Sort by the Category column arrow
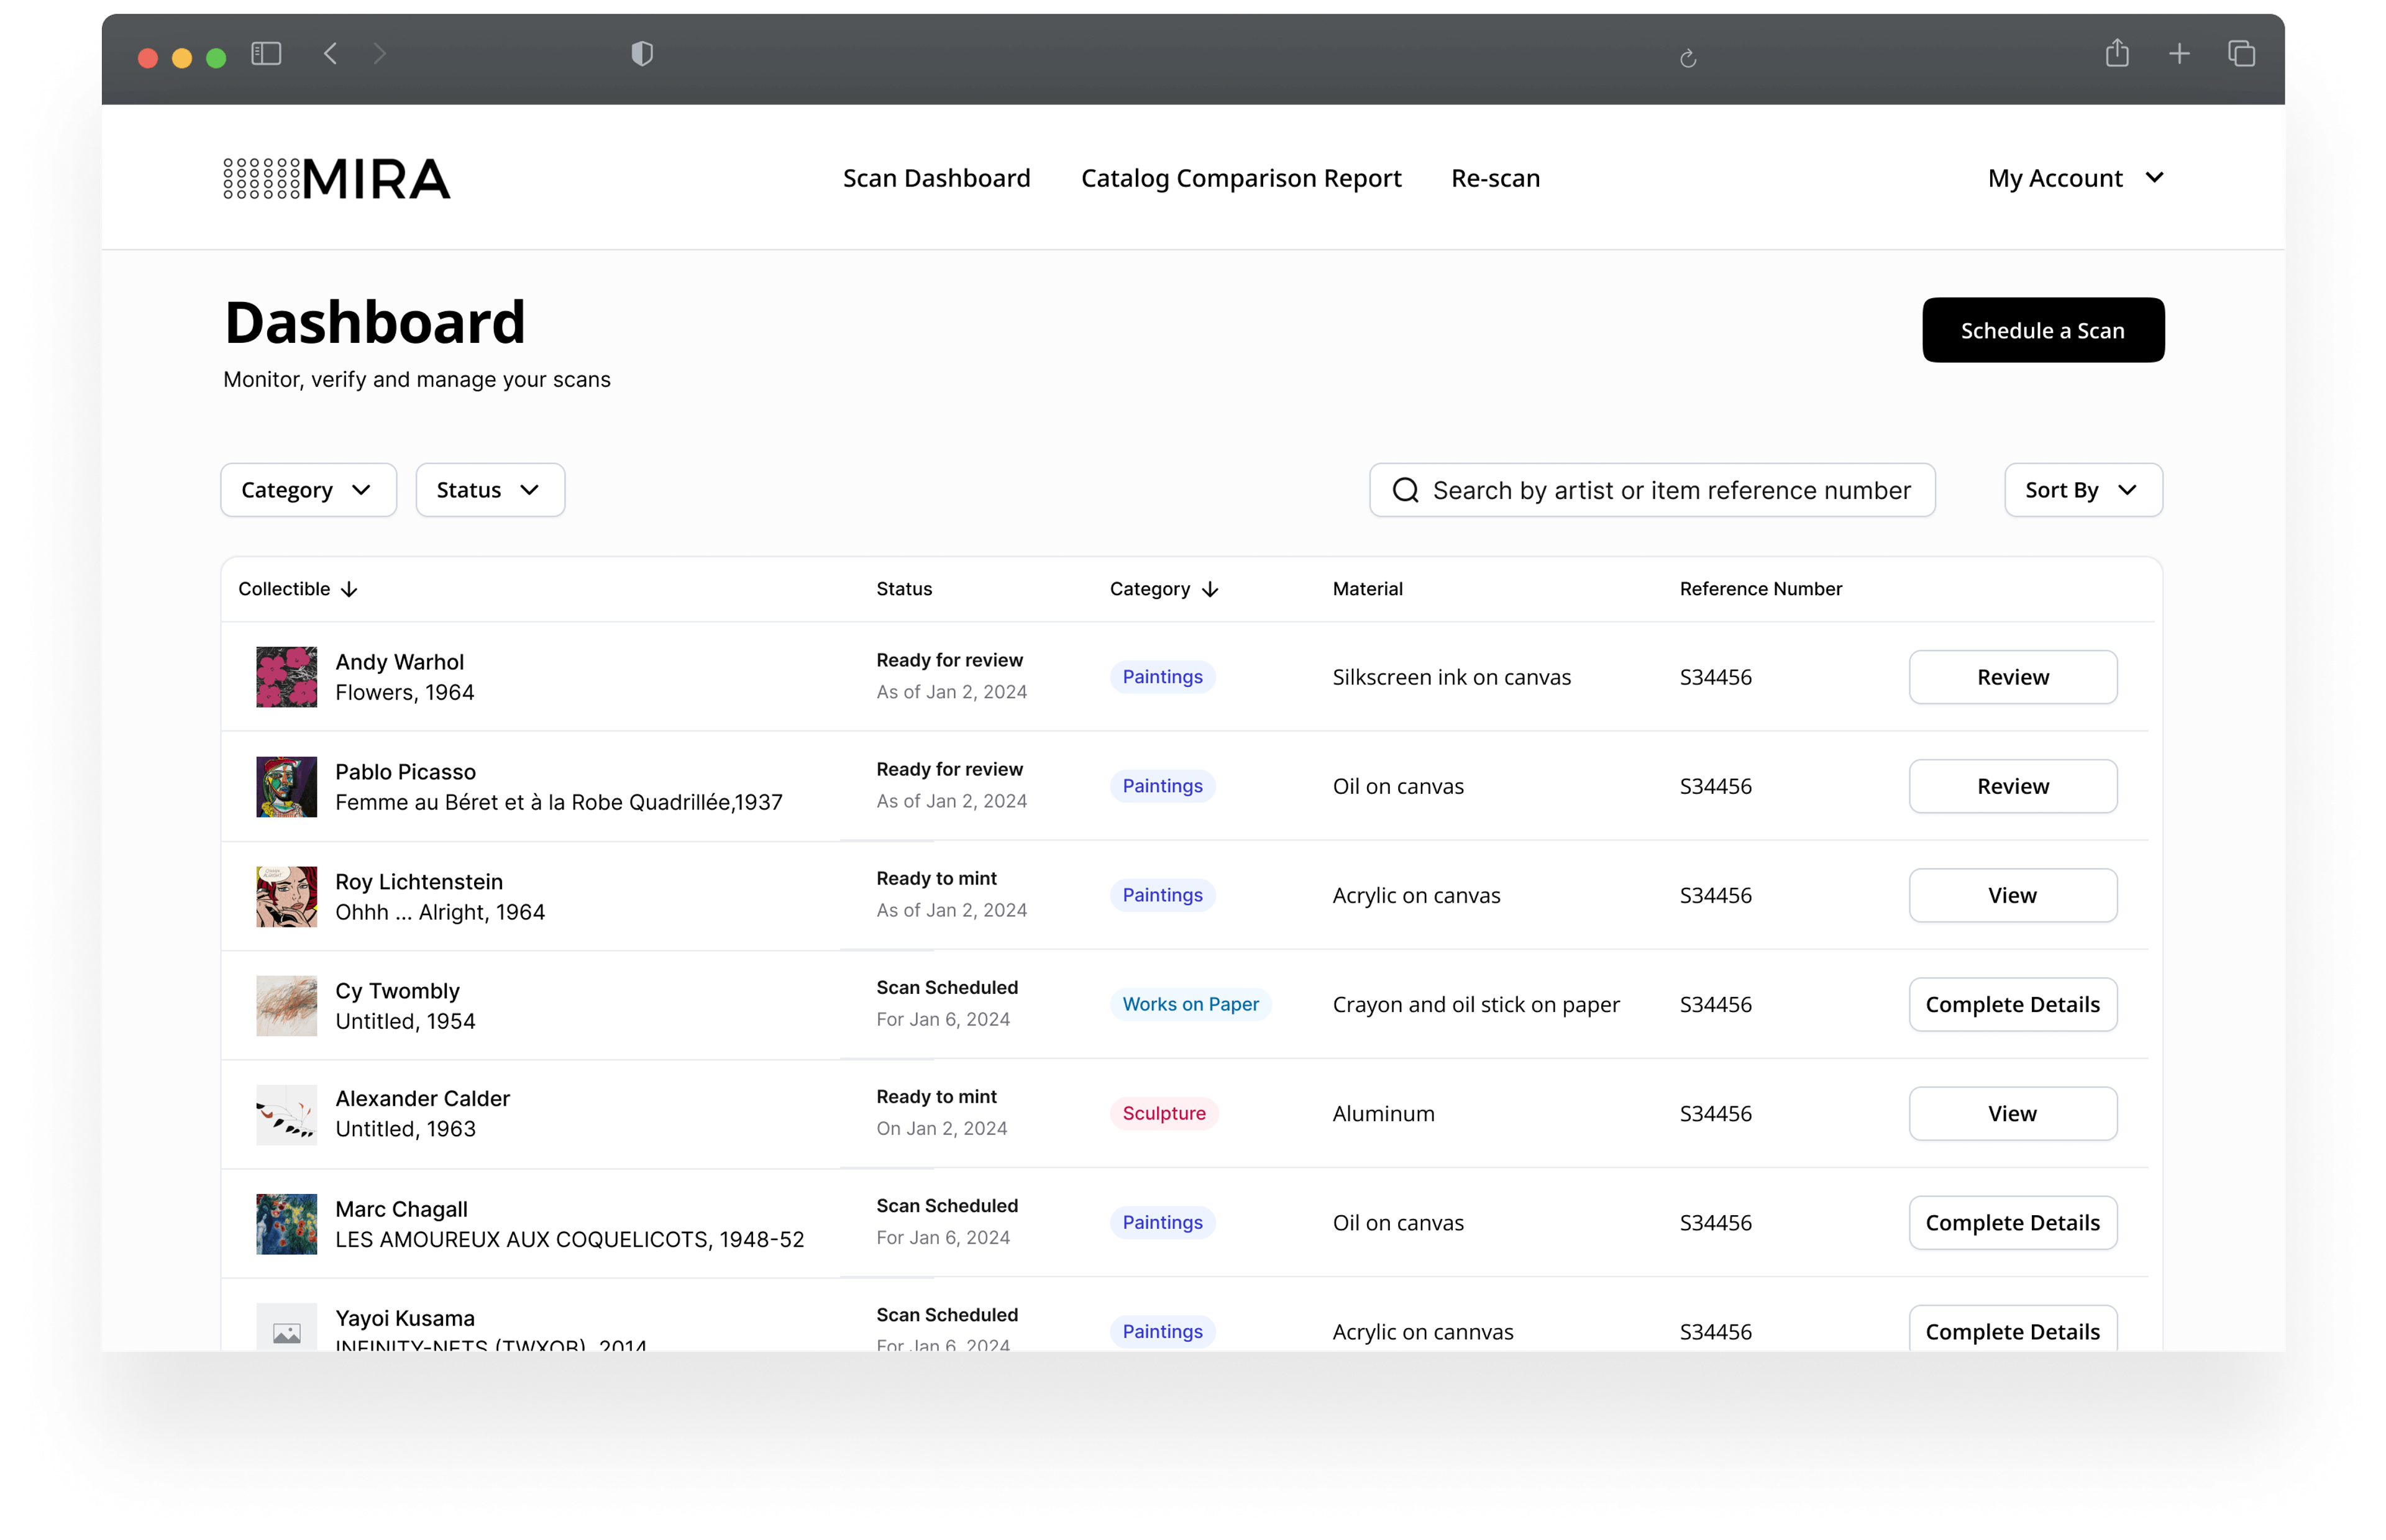Viewport: 2386px width, 1540px height. [x=1210, y=589]
